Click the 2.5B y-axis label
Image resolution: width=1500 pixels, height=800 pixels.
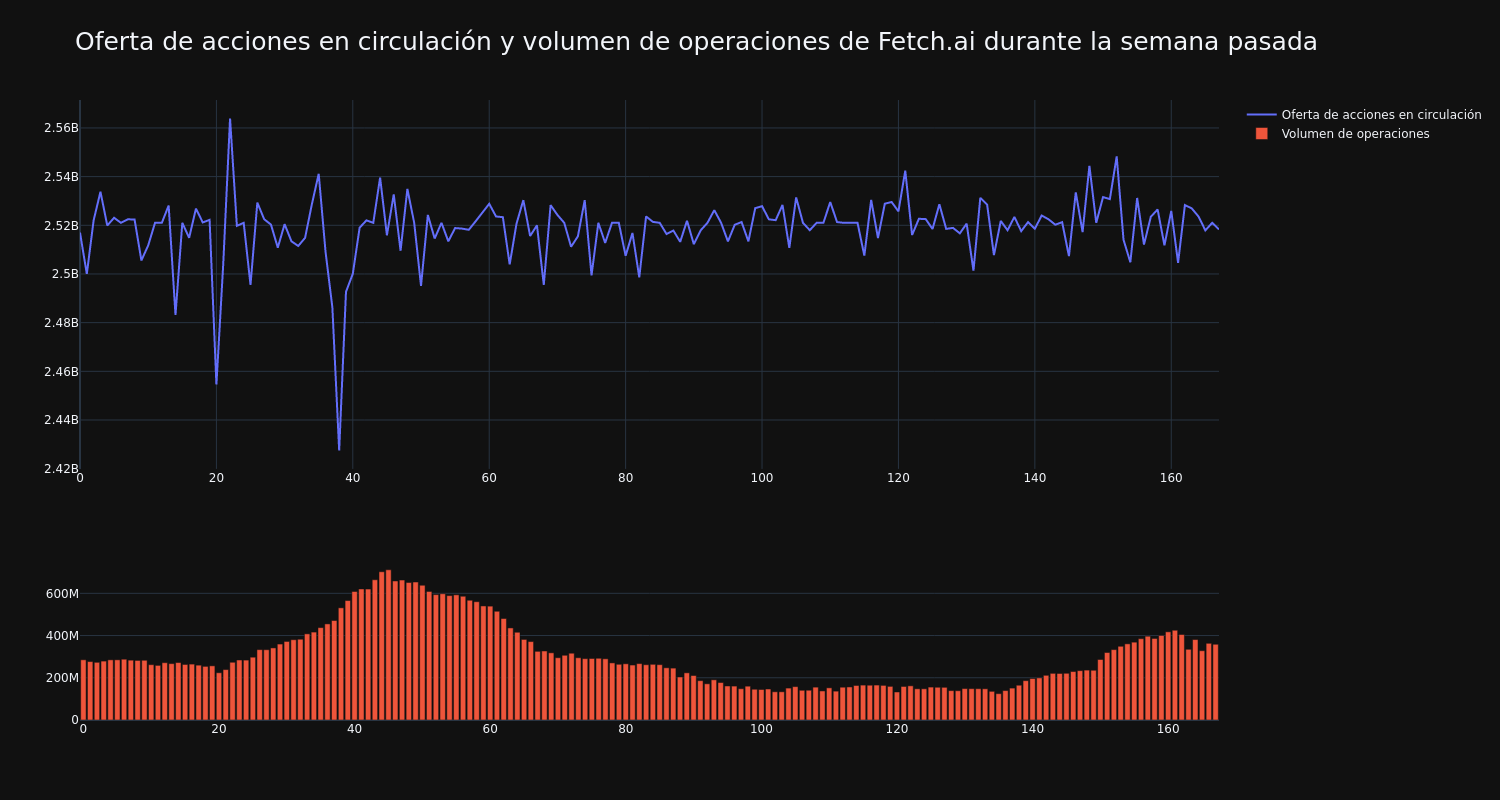pyautogui.click(x=65, y=274)
